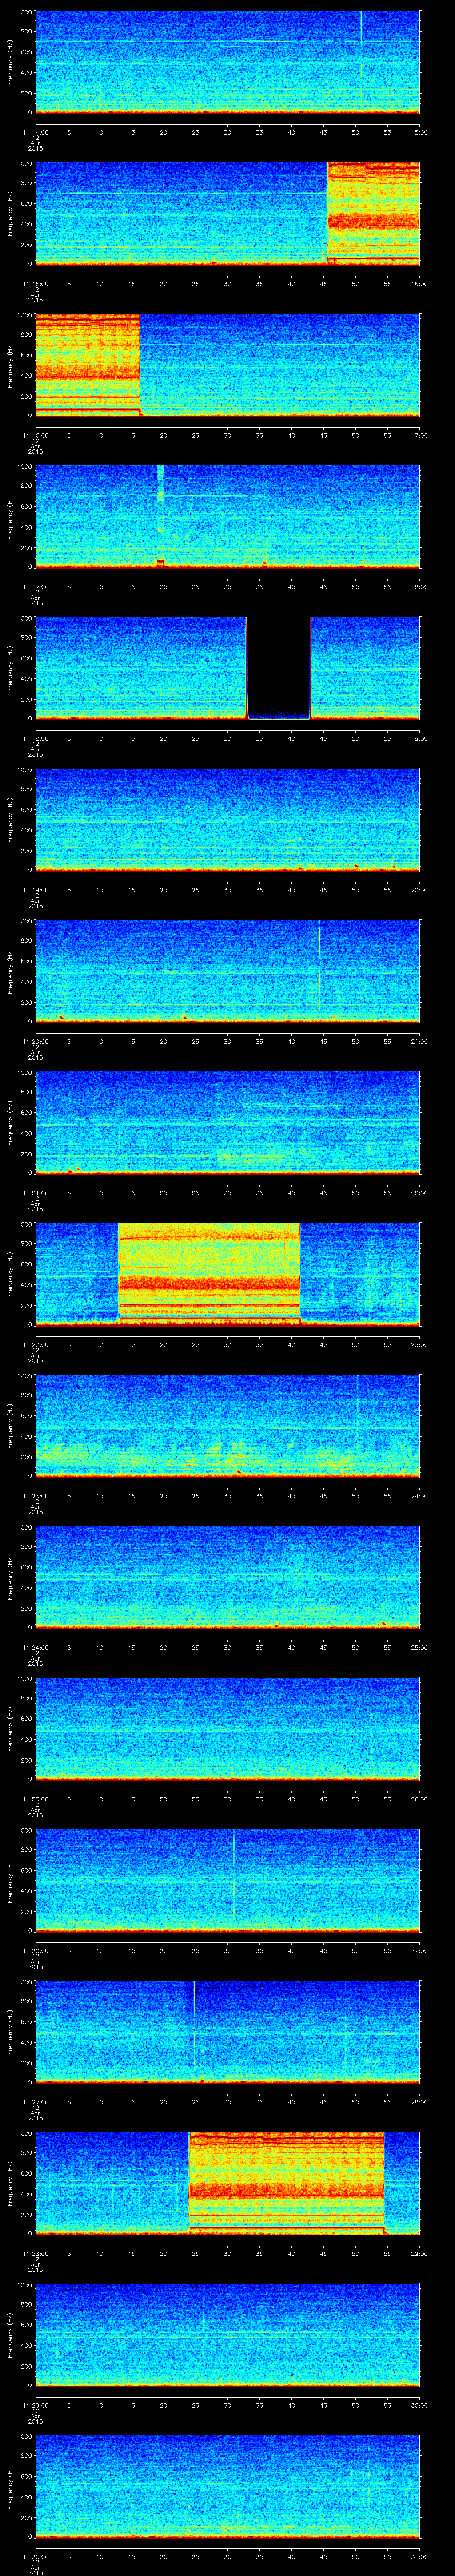Select the narrow vertical burst in the 11:17:00 spectrogram
455x2576 pixels.
coord(160,516)
